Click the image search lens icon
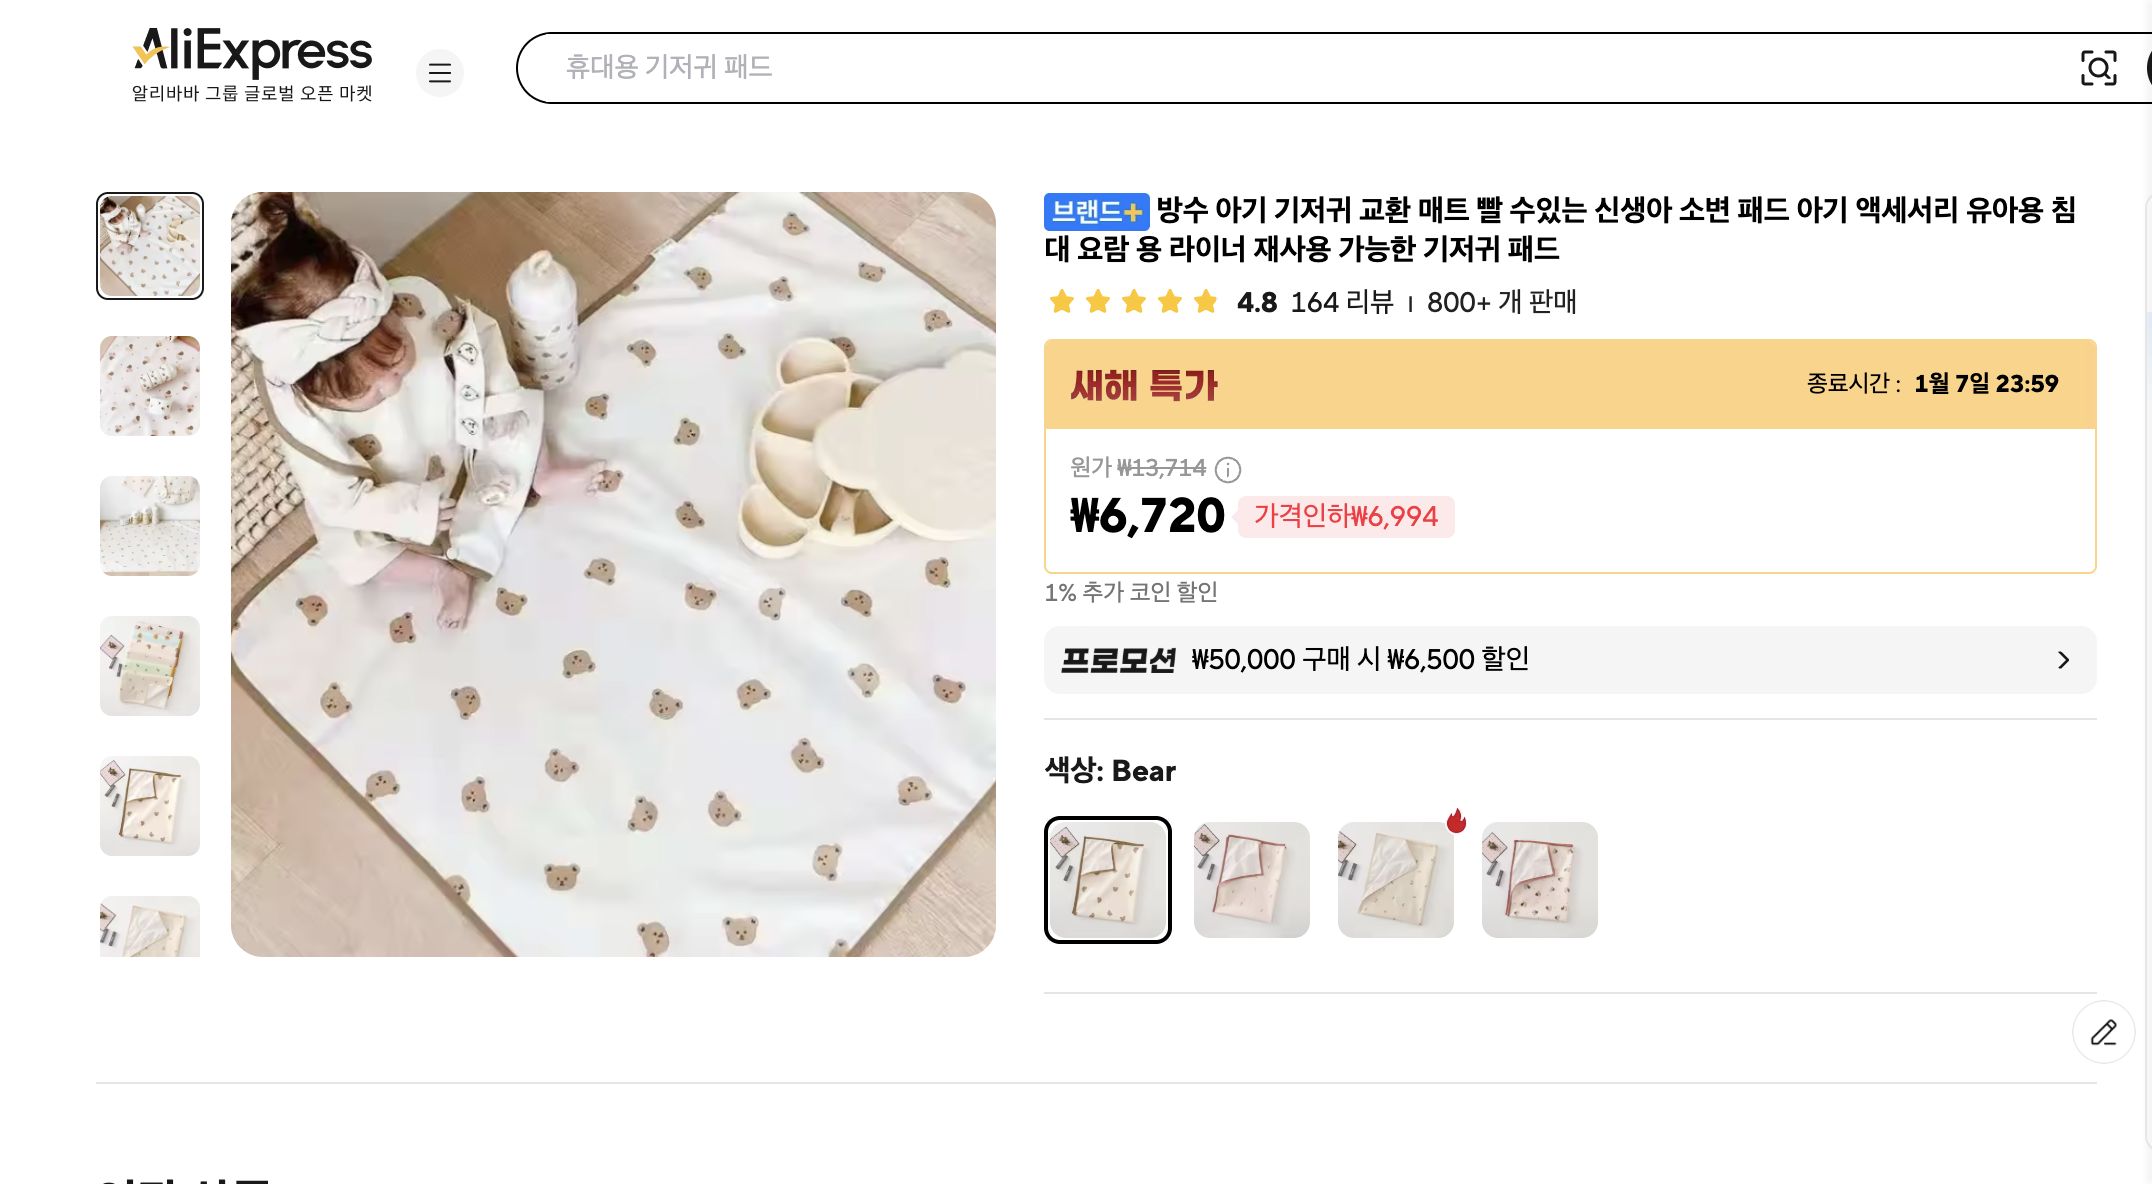The image size is (2152, 1184). (2099, 68)
